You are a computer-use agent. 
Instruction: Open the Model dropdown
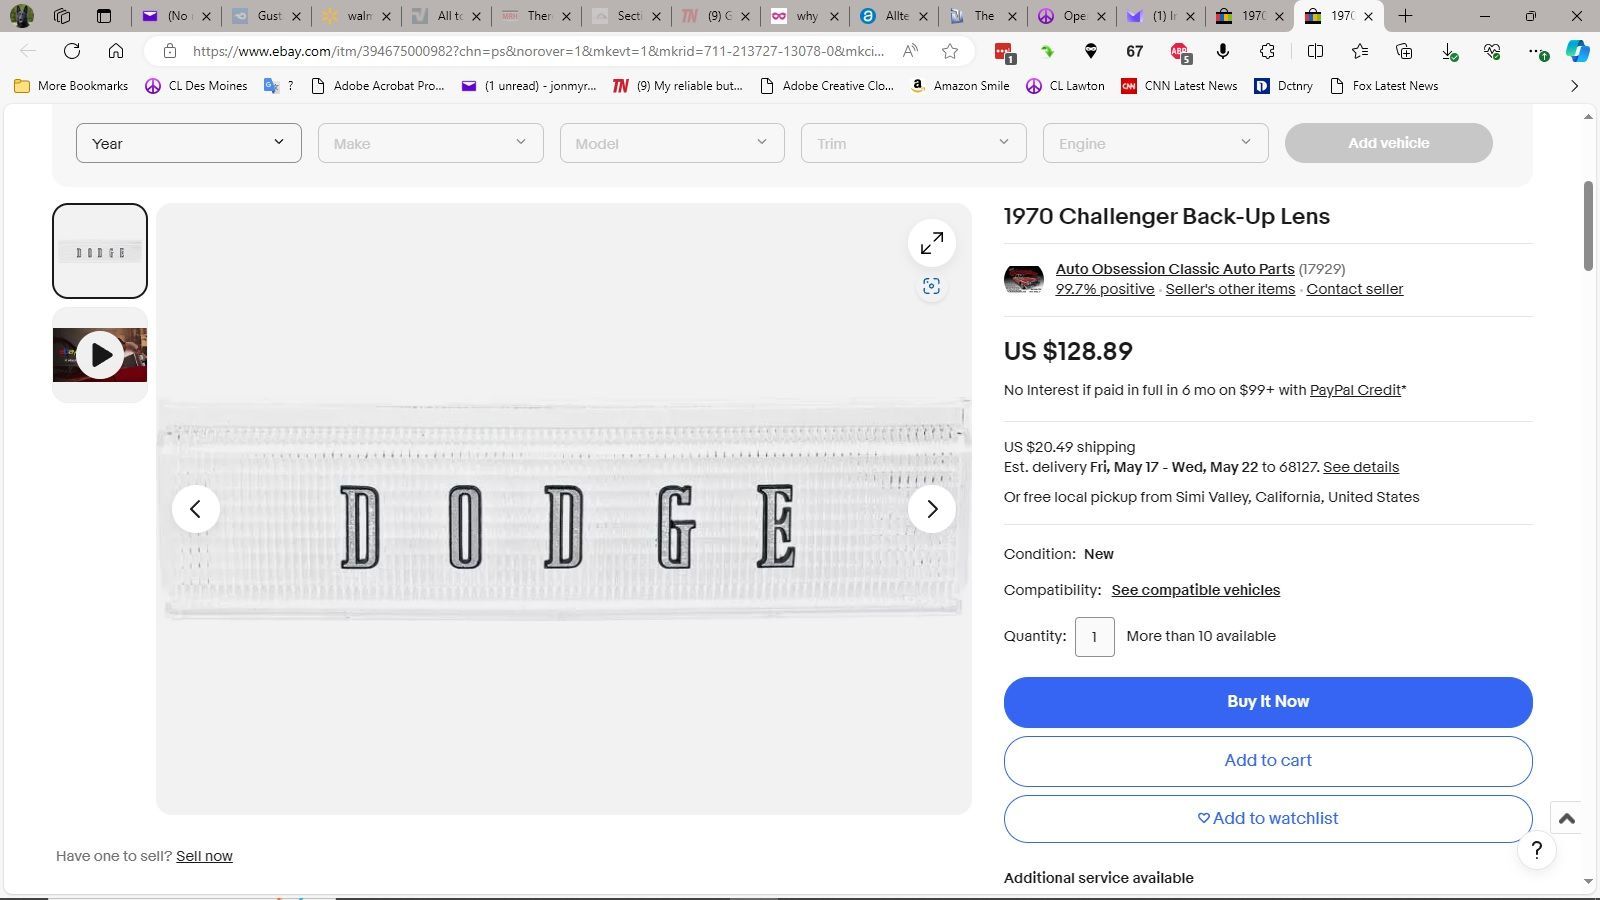[672, 143]
